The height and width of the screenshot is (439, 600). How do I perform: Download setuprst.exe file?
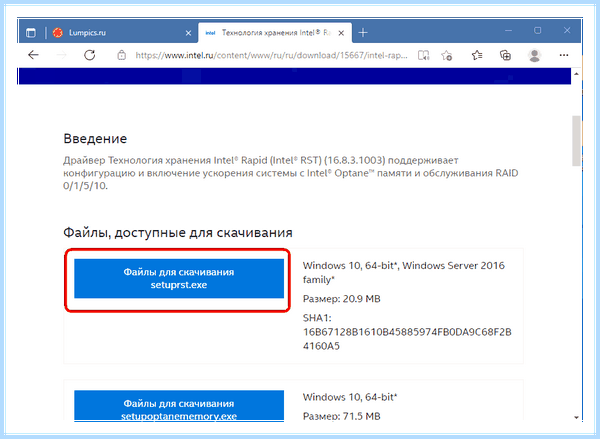pyautogui.click(x=179, y=278)
